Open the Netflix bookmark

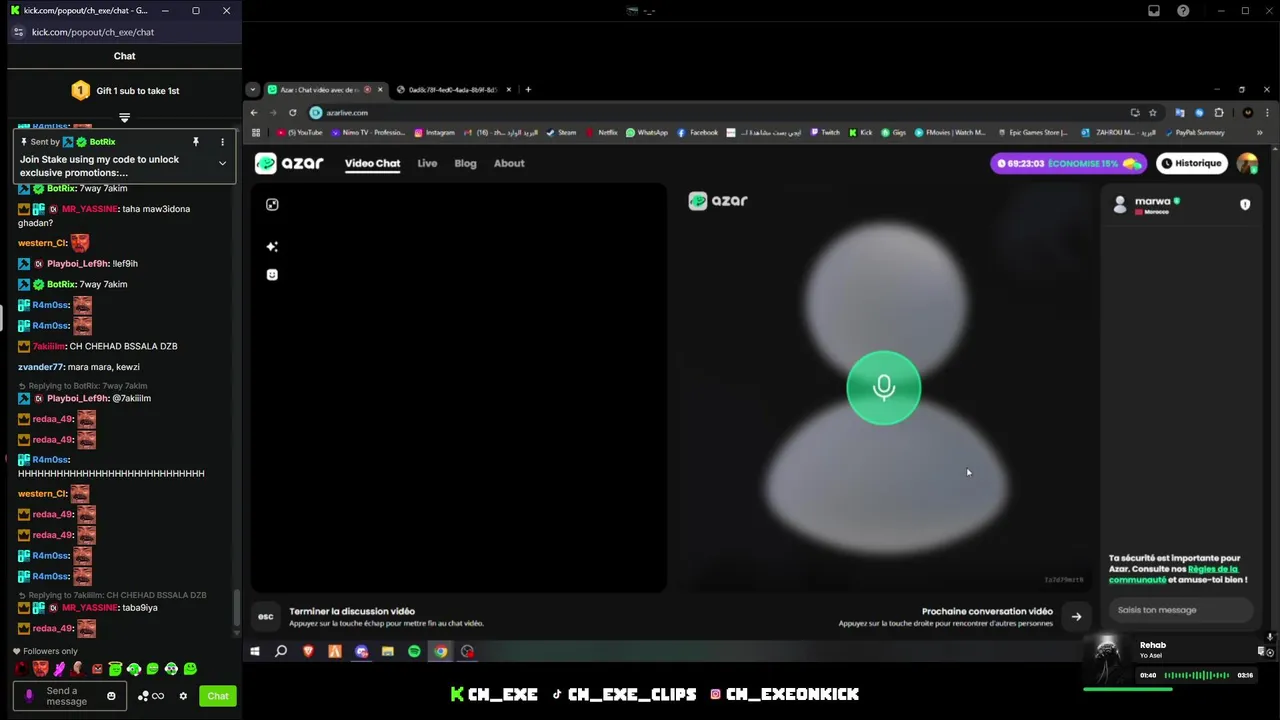pyautogui.click(x=602, y=132)
